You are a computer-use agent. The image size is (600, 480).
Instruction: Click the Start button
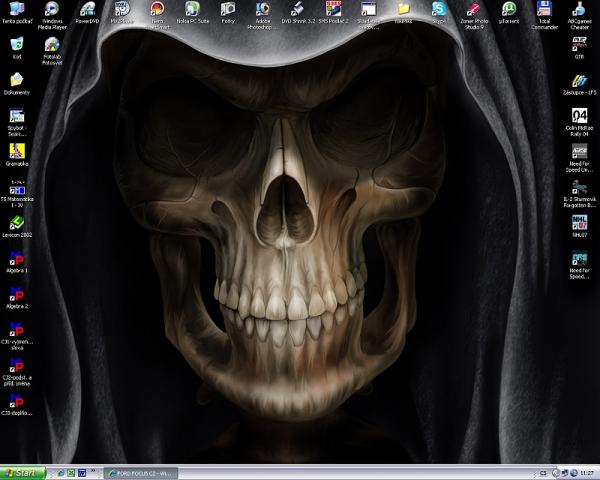23,472
